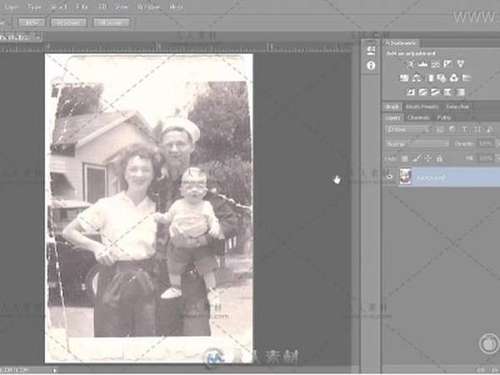This screenshot has width=500, height=375.
Task: Toggle lock transparent pixels
Action: tap(404, 158)
